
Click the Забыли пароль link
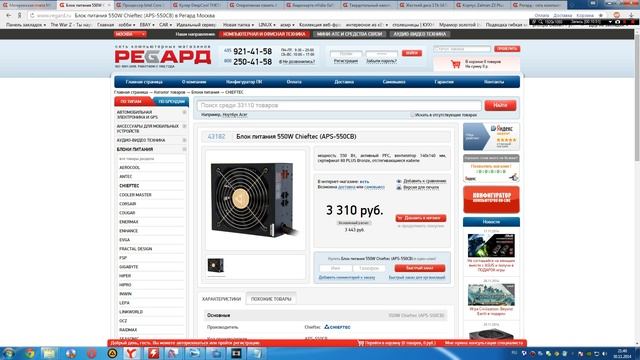381,61
